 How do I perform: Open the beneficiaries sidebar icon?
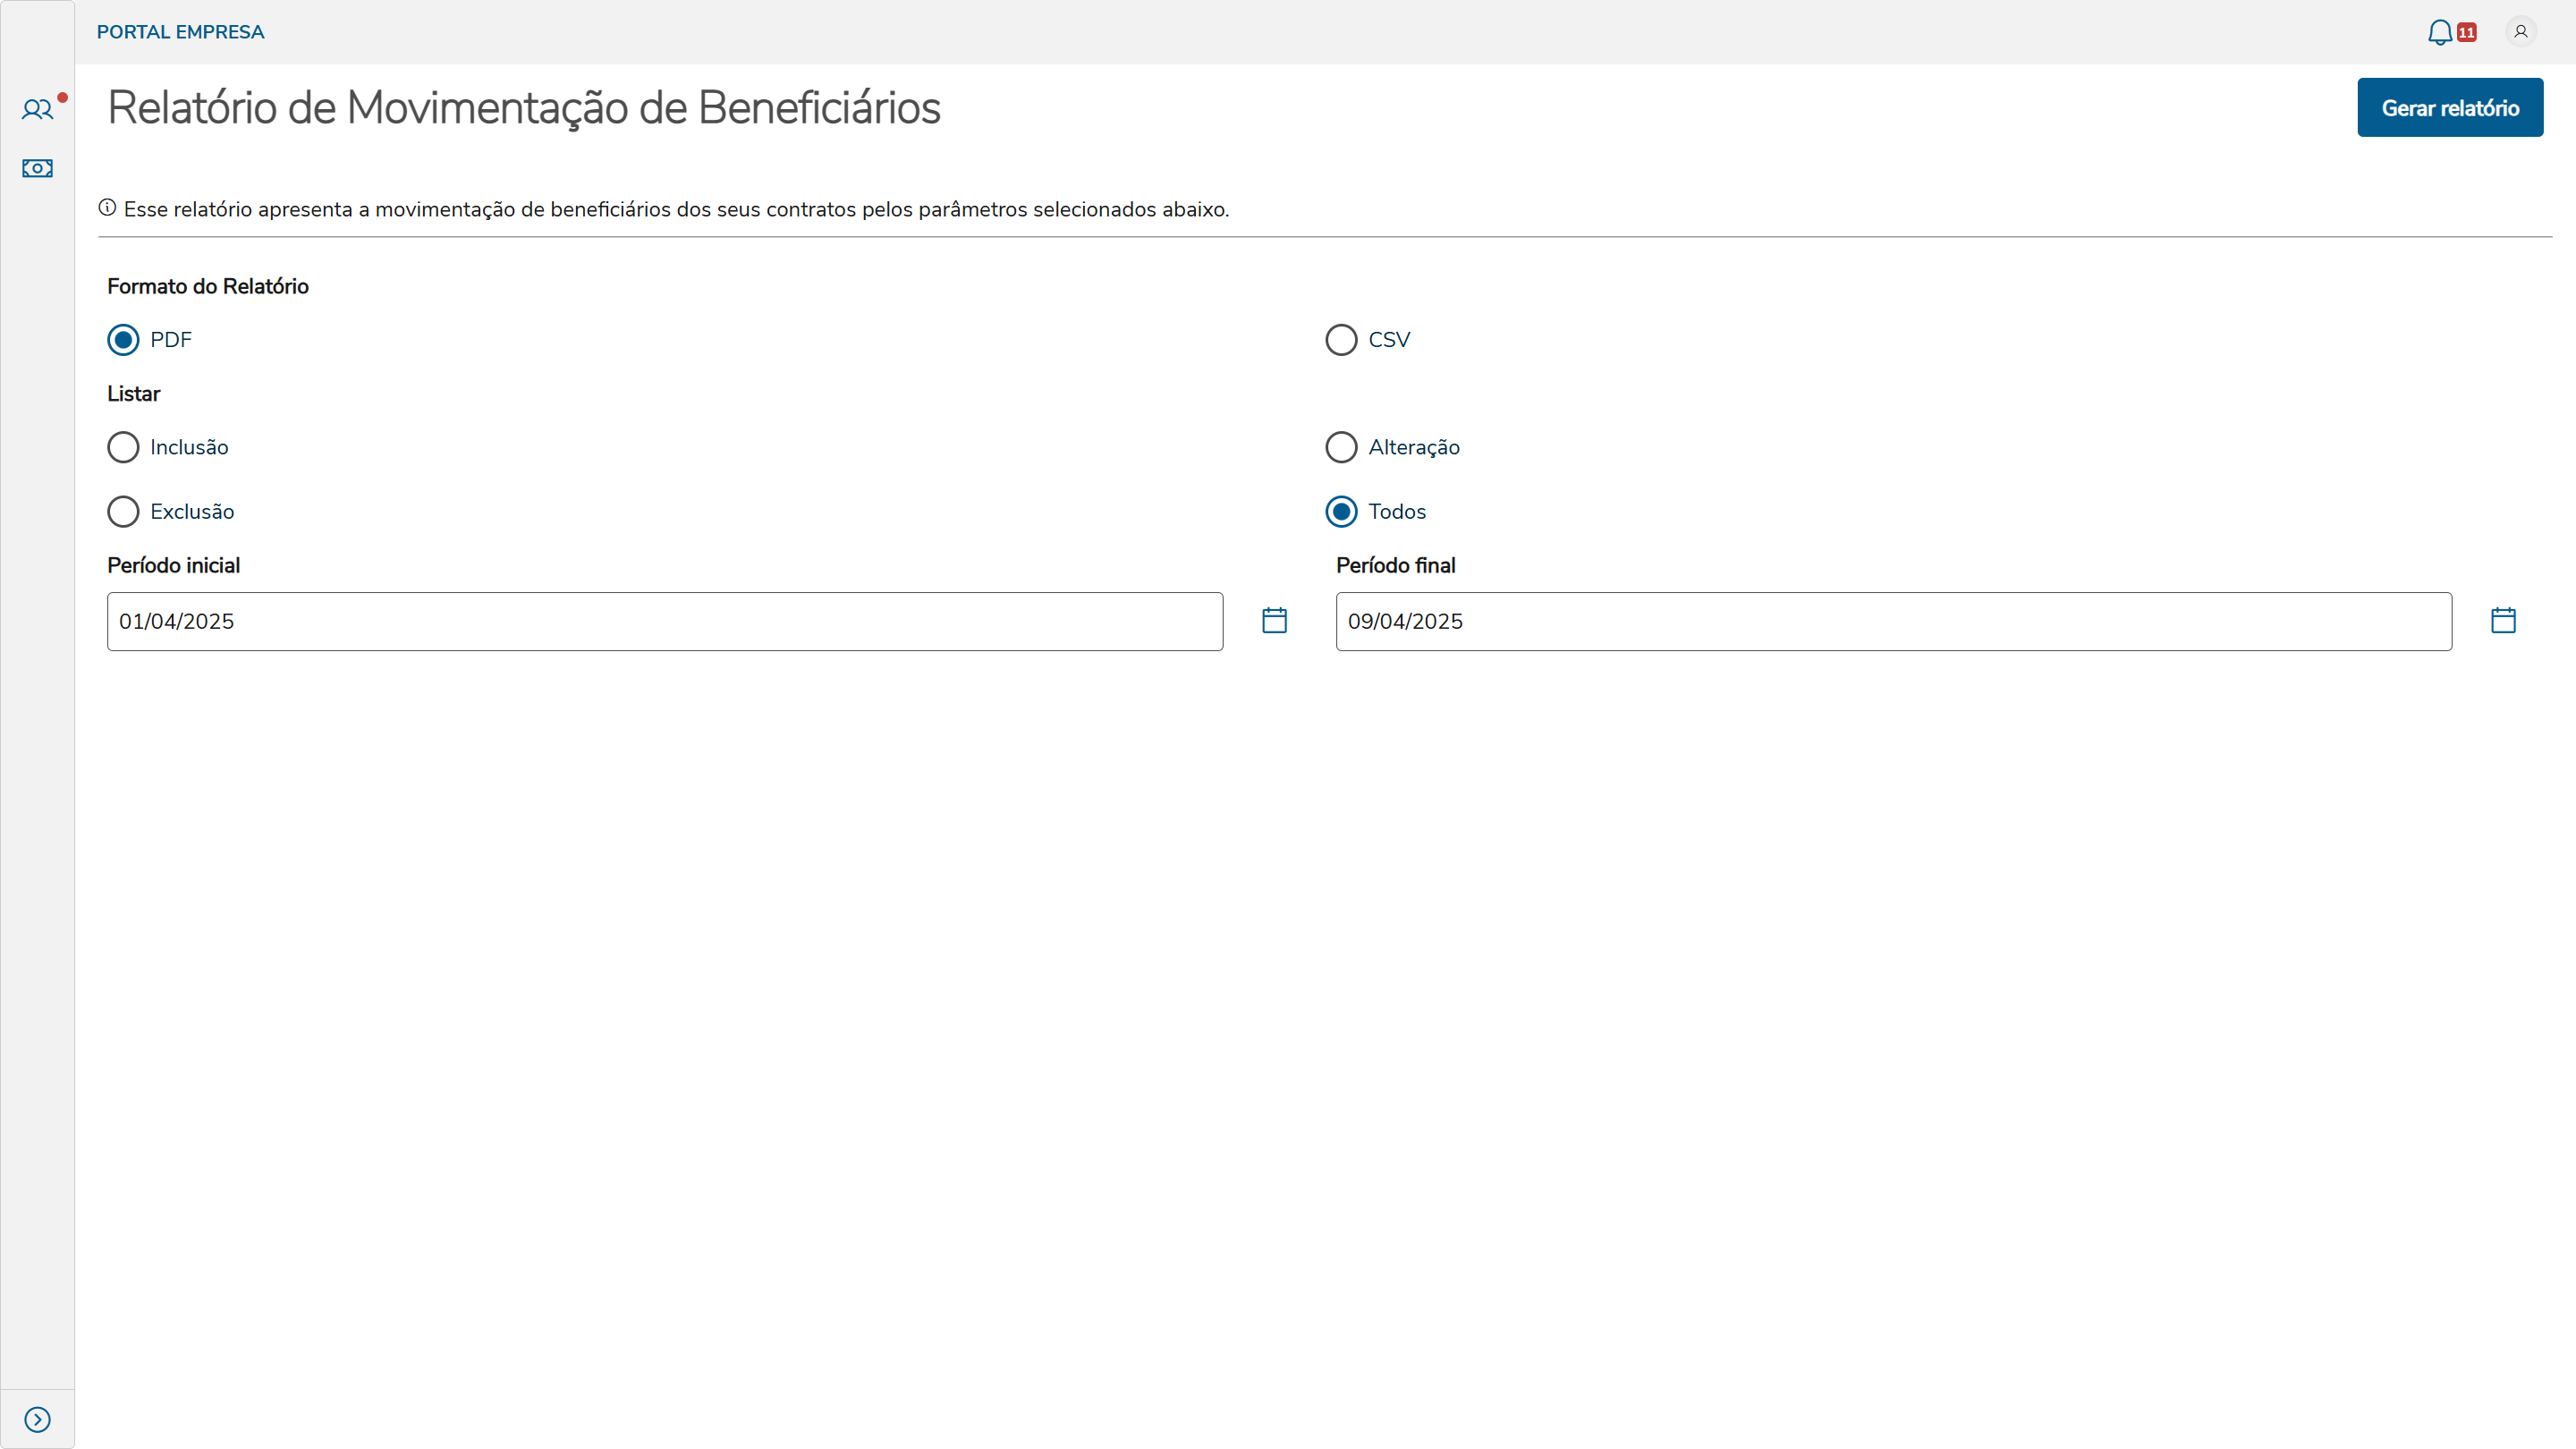(x=37, y=109)
